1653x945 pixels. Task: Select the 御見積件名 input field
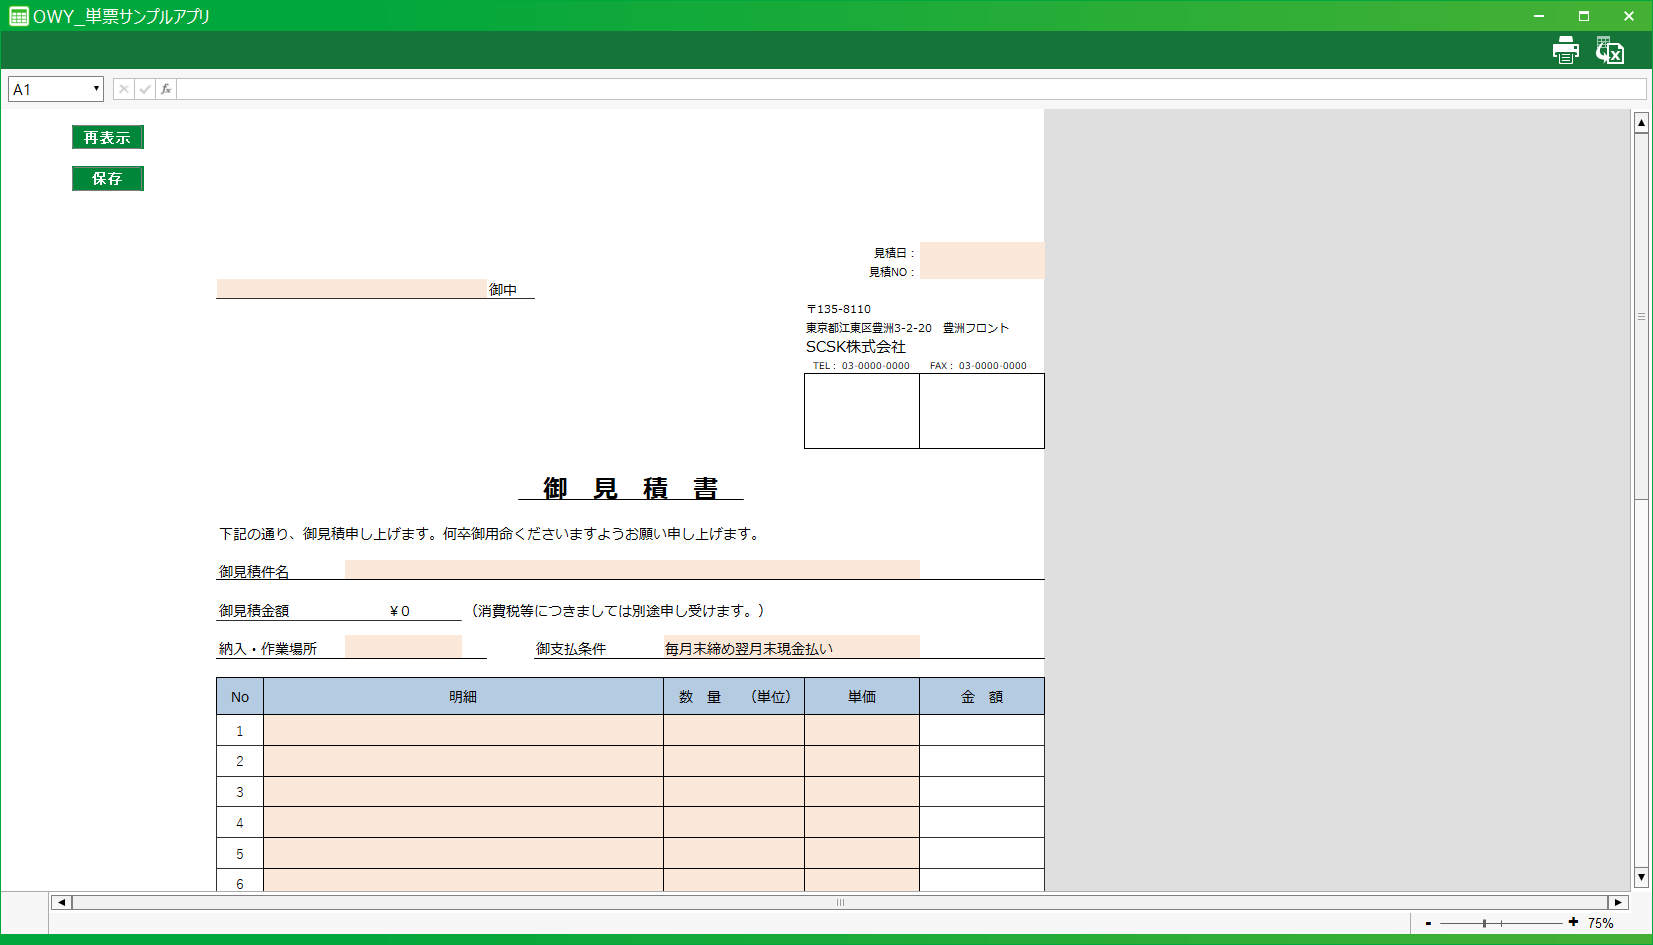(x=631, y=570)
